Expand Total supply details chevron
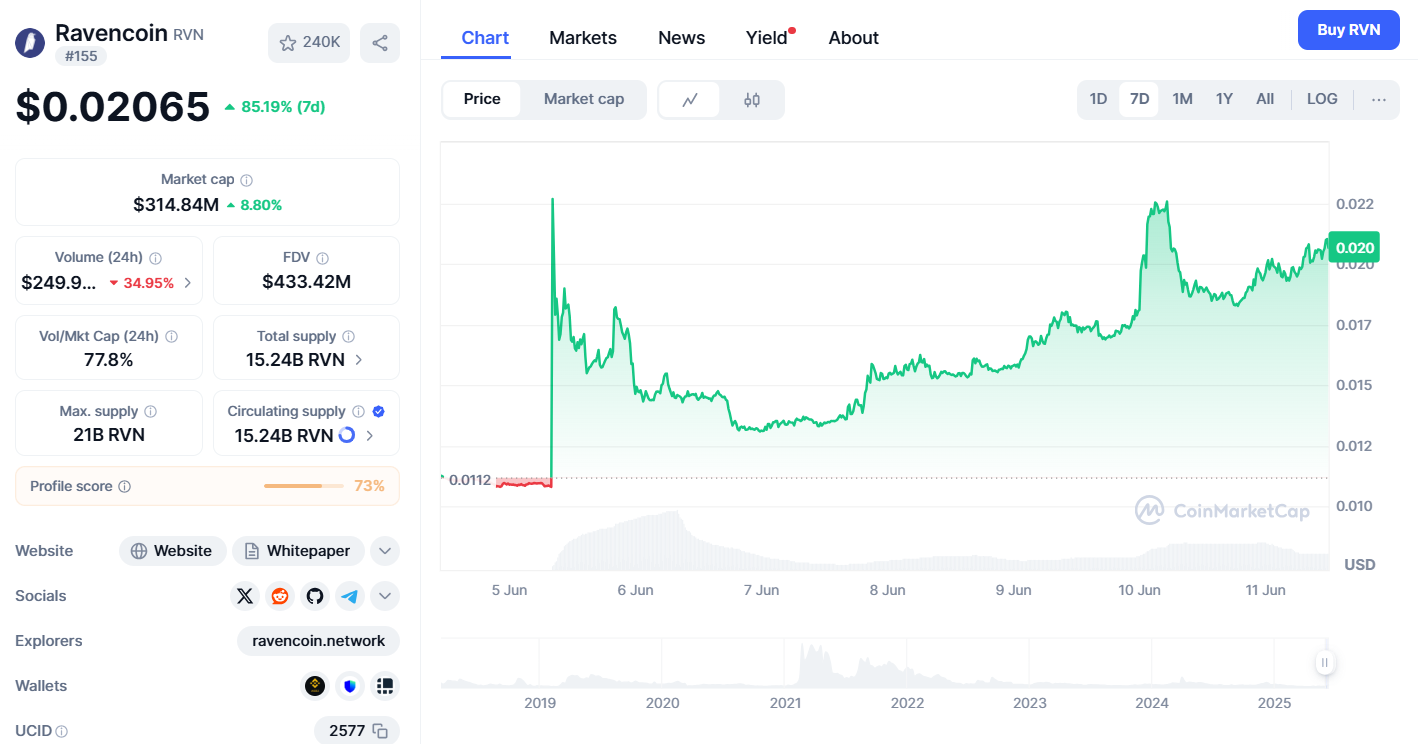This screenshot has width=1418, height=744. click(359, 359)
